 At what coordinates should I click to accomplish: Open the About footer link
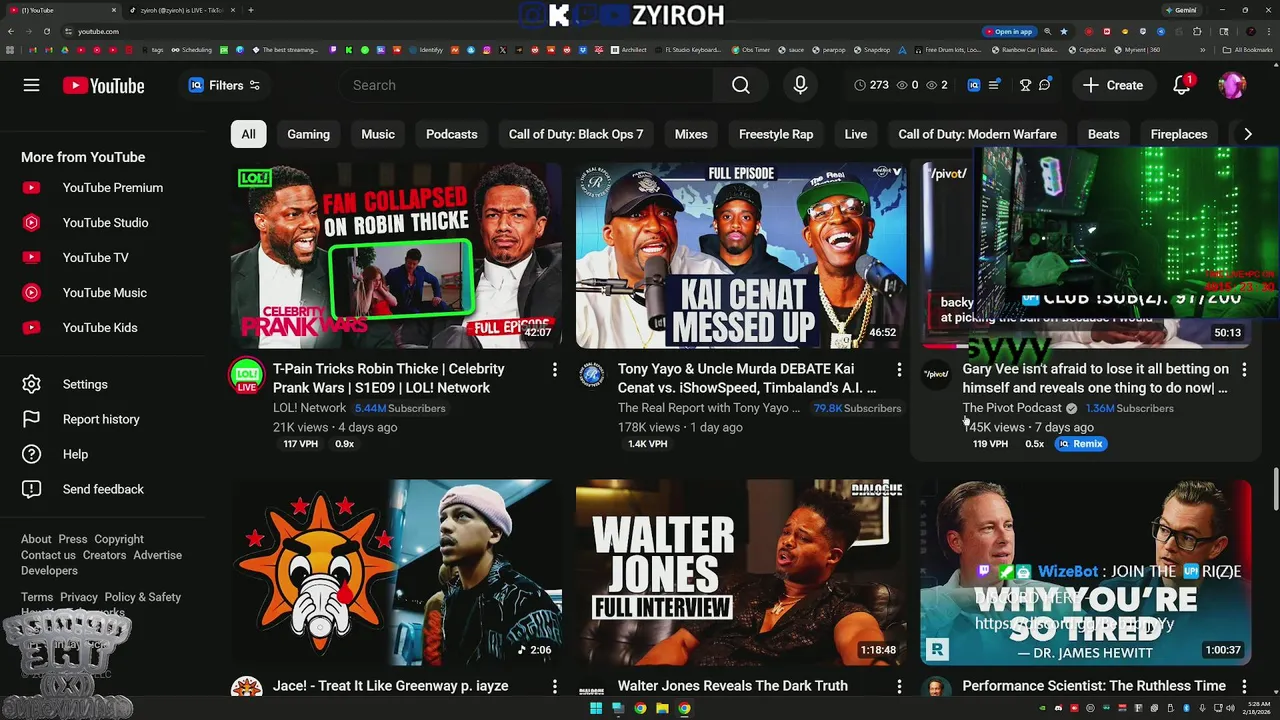(x=36, y=539)
